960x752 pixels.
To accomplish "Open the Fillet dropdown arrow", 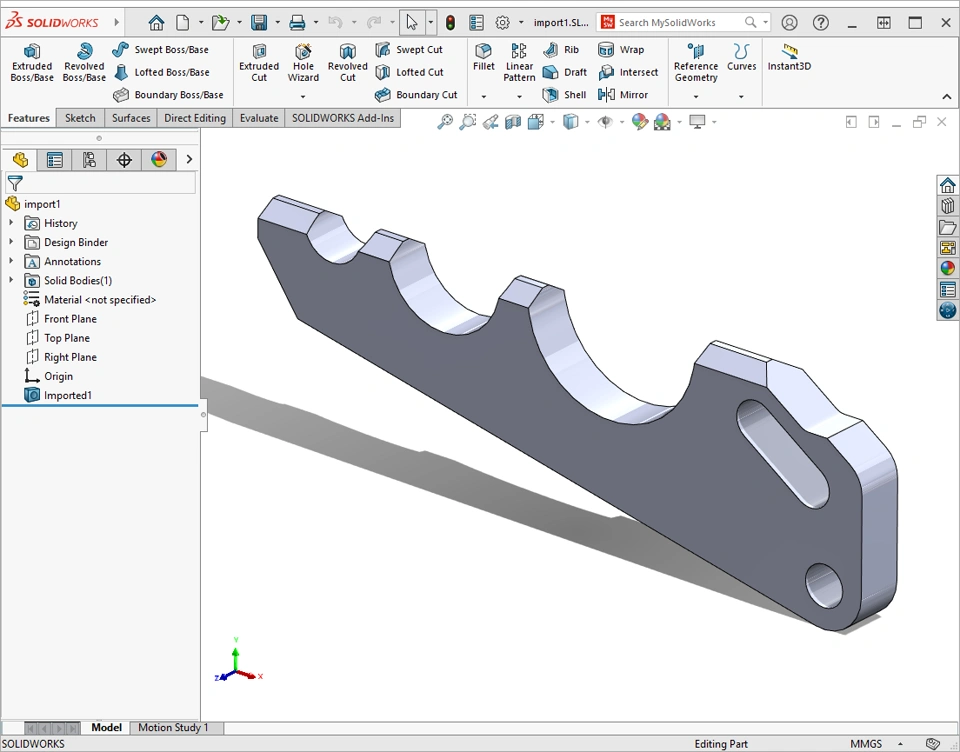I will tap(484, 96).
